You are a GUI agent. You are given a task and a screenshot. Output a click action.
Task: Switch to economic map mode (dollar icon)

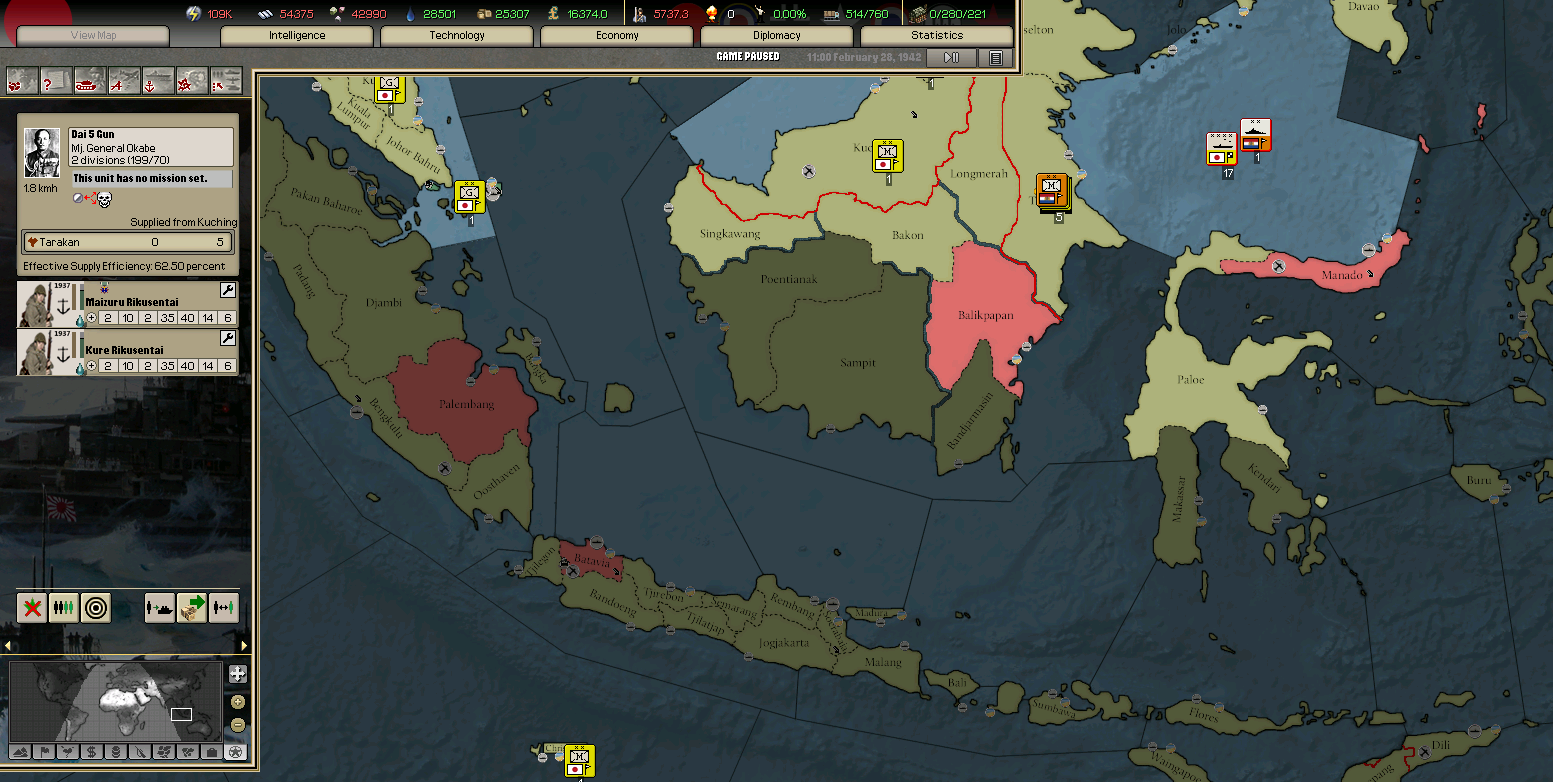(x=92, y=751)
